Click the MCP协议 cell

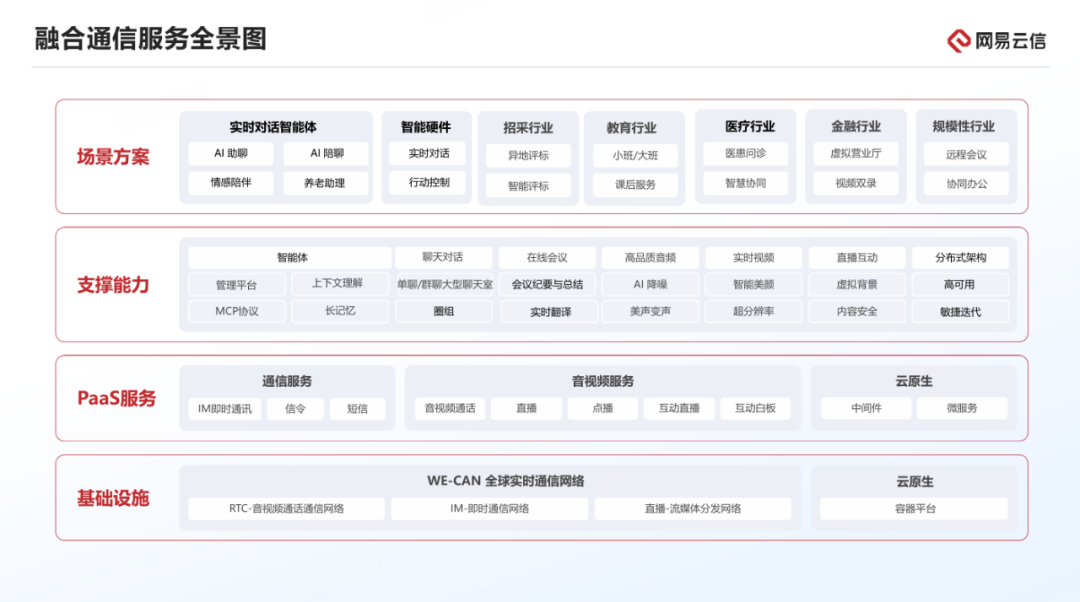point(236,311)
